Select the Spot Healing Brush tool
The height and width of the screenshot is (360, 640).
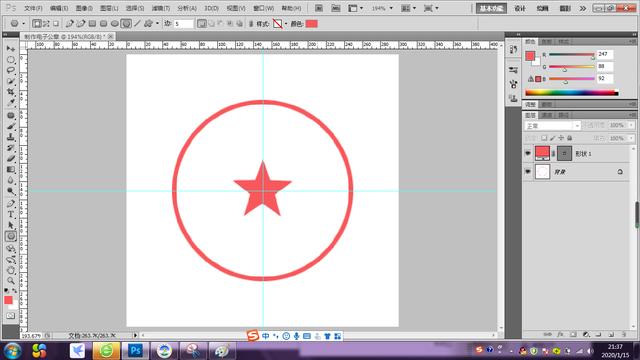[x=11, y=116]
